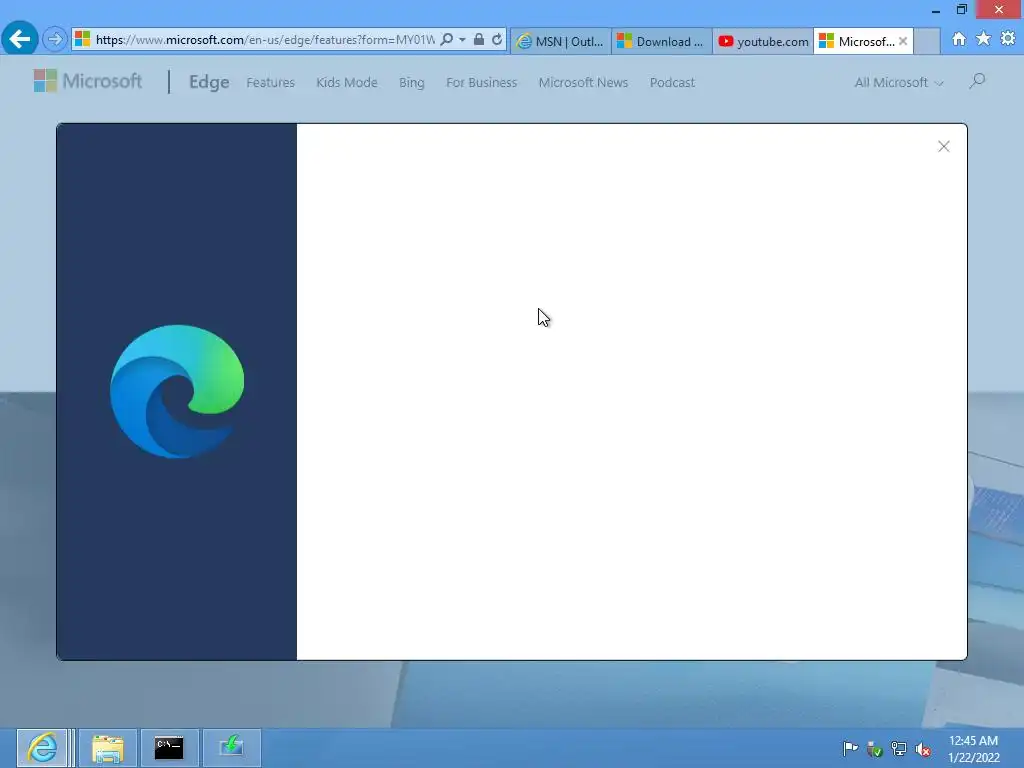Restore down the browser window
1024x768 pixels.
click(961, 9)
